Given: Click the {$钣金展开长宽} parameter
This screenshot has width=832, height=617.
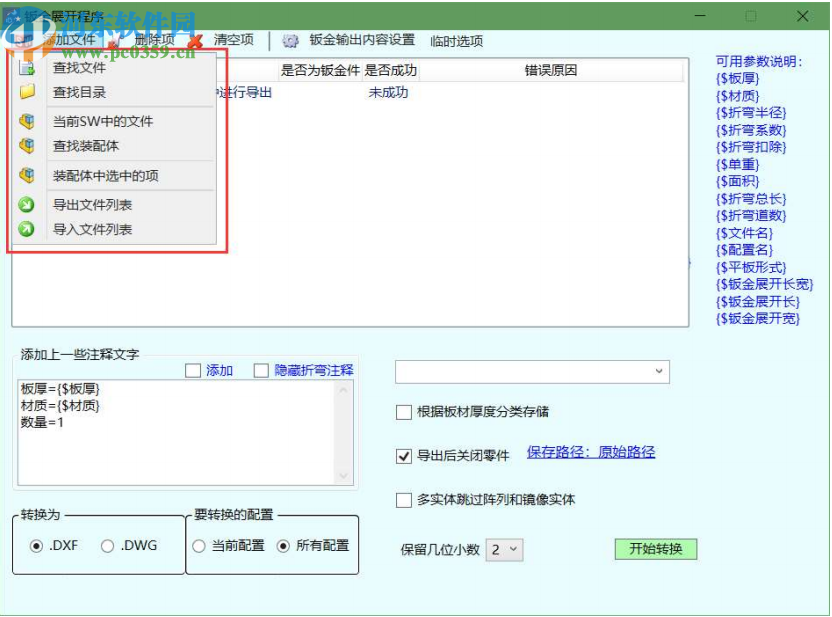Looking at the screenshot, I should pos(764,284).
